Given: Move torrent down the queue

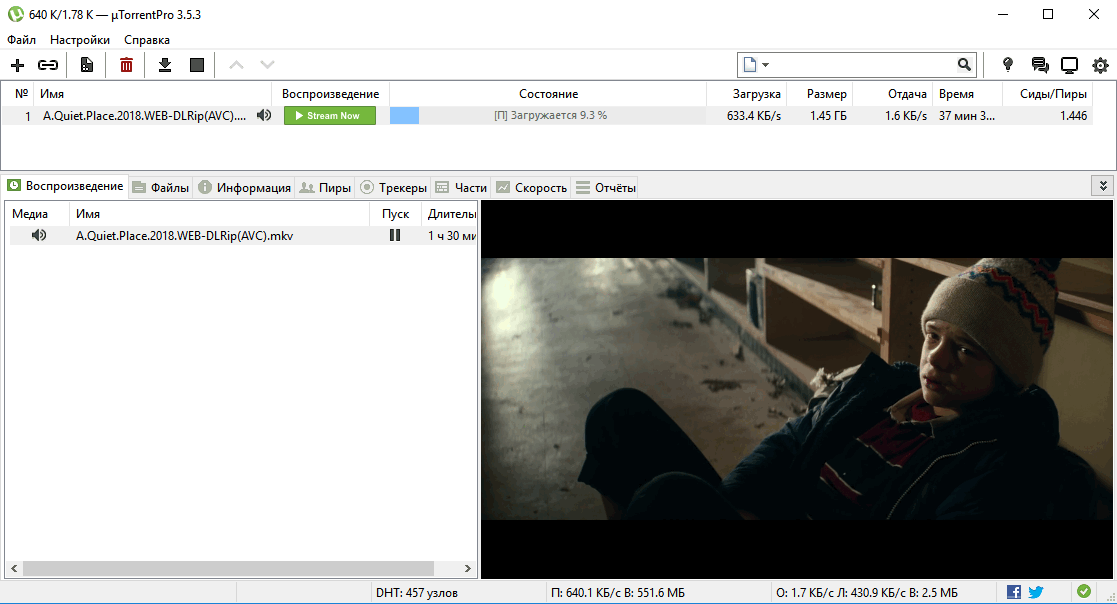Looking at the screenshot, I should 267,65.
